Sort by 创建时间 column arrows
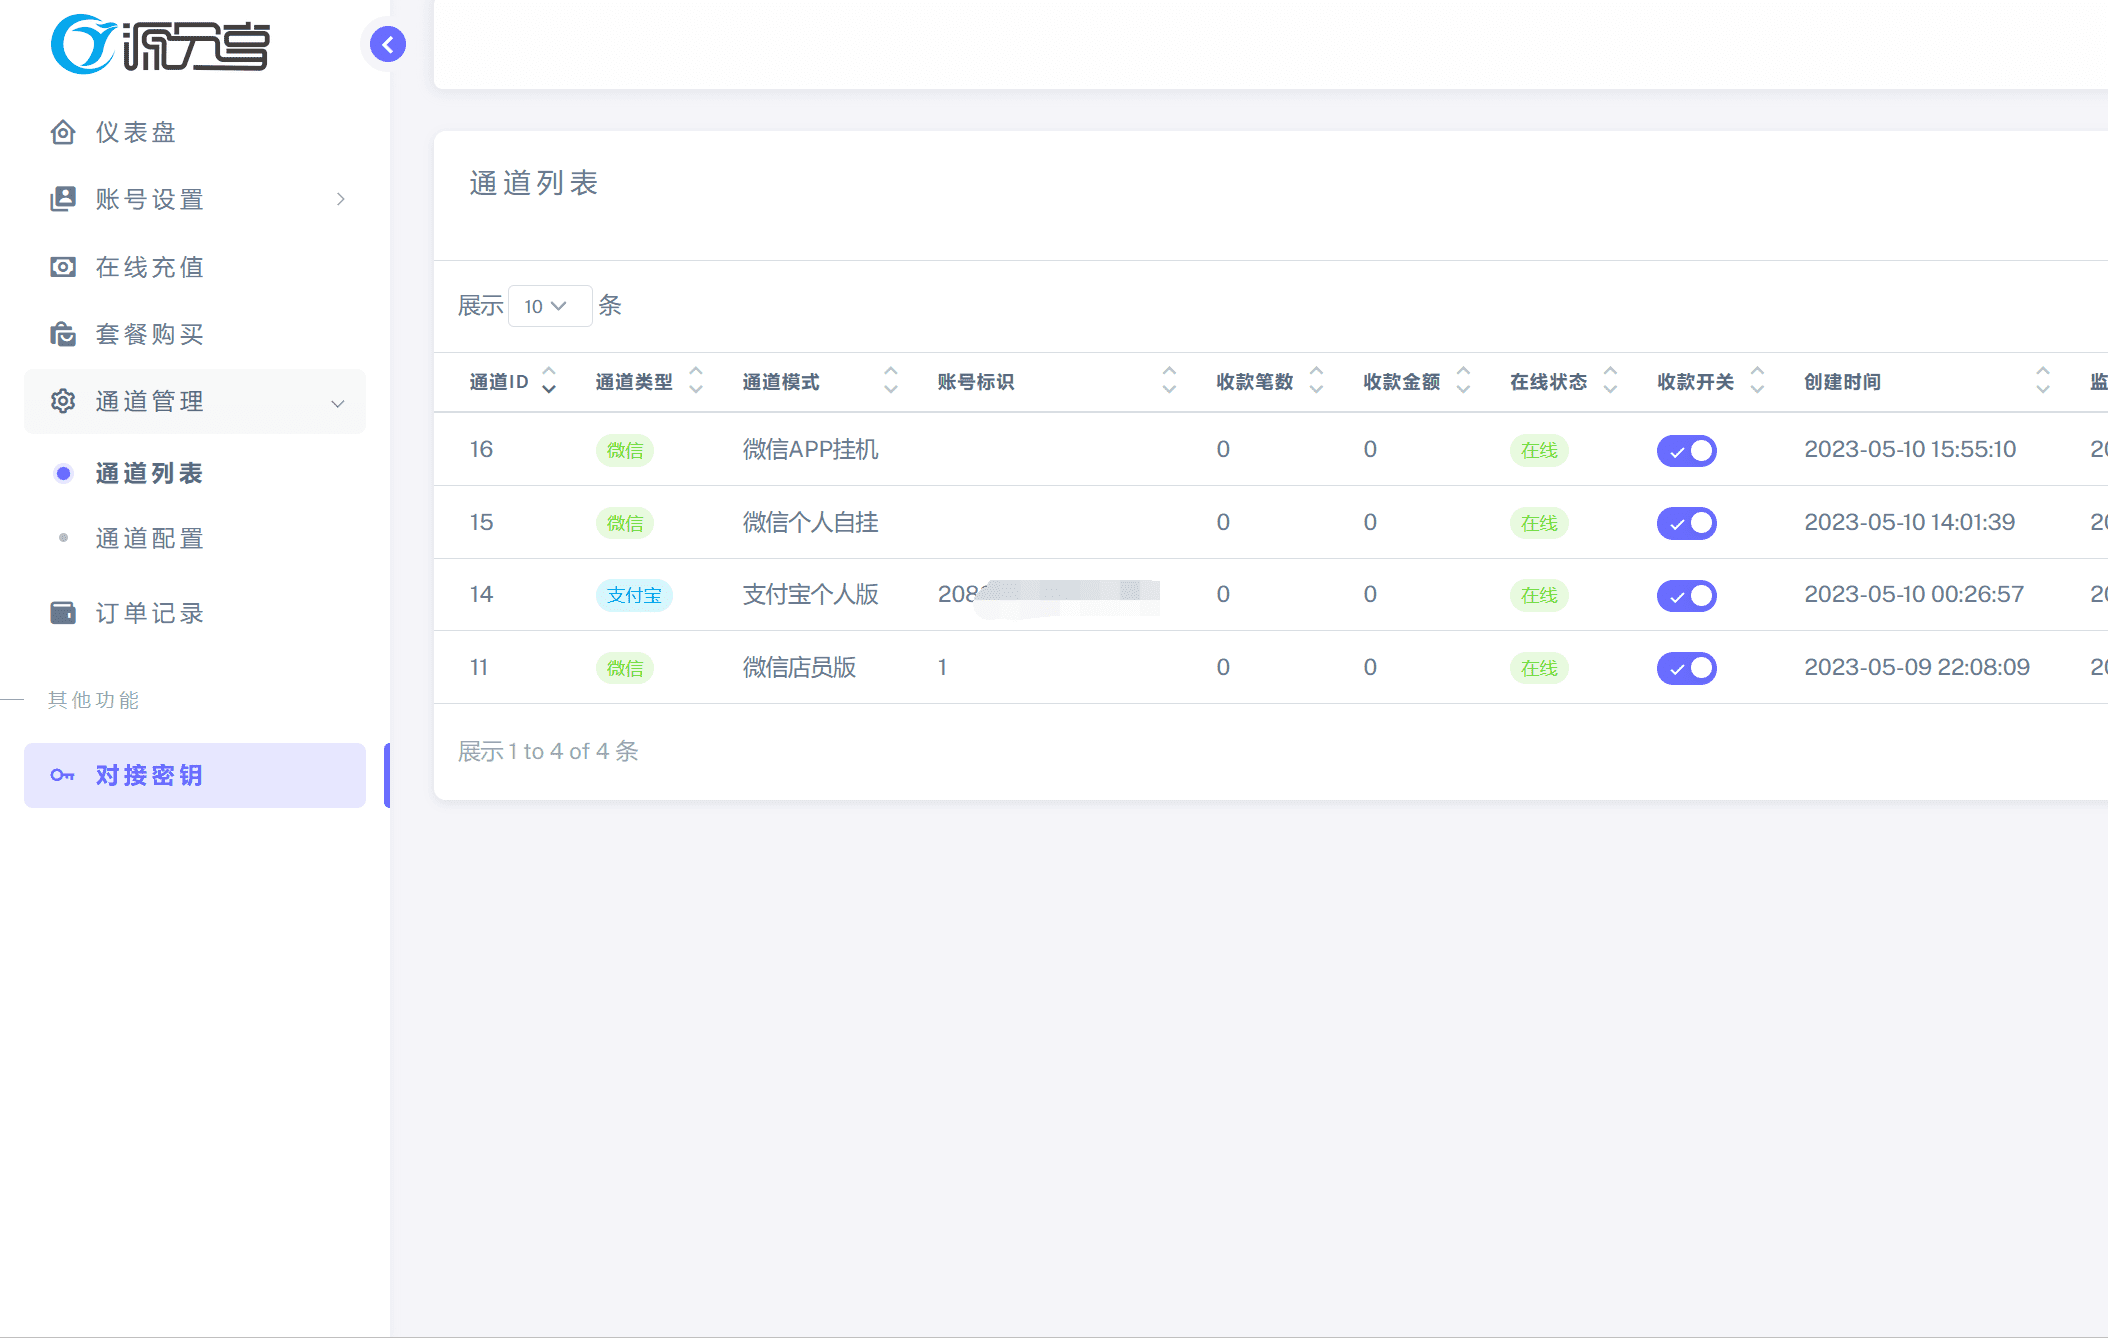The image size is (2108, 1338). pos(2043,380)
